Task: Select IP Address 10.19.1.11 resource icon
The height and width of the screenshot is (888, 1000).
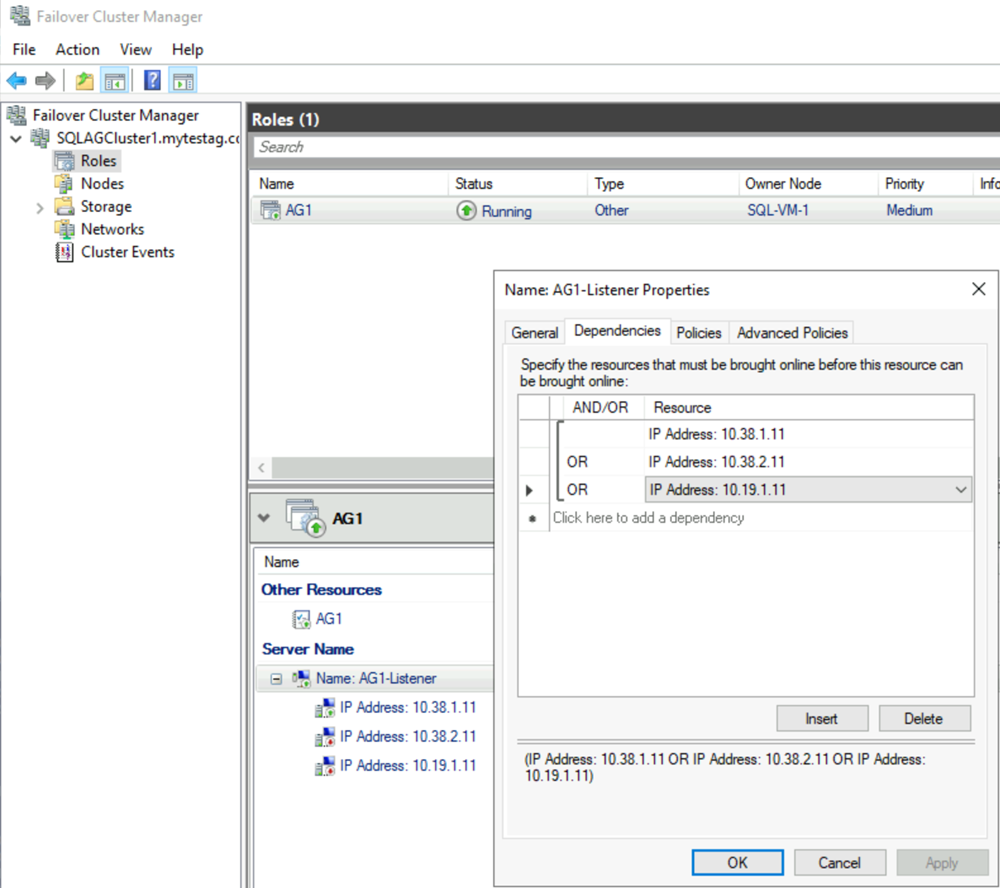Action: pos(325,766)
